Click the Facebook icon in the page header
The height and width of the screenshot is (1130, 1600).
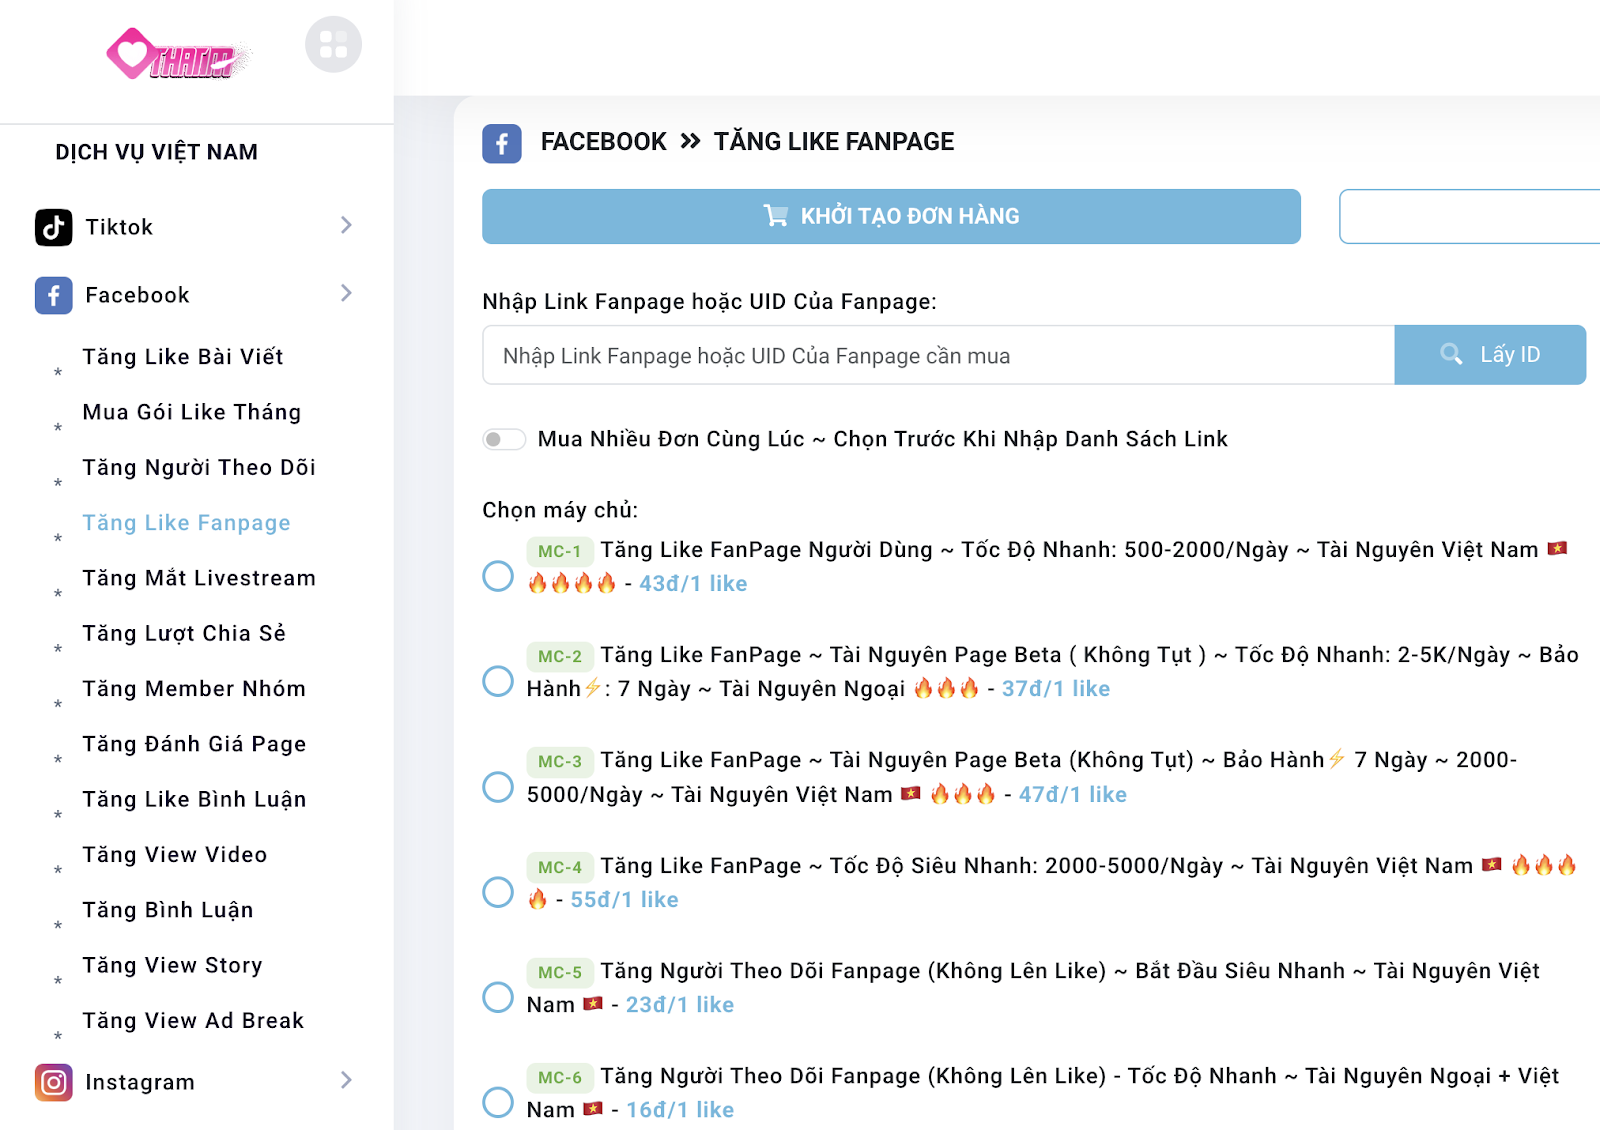coord(502,144)
